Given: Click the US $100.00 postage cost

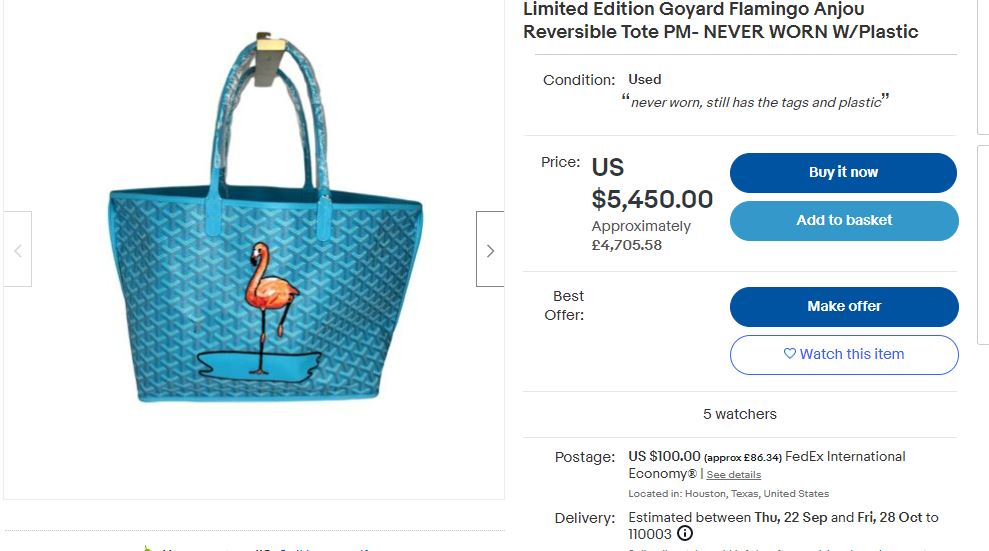Looking at the screenshot, I should click(x=664, y=456).
